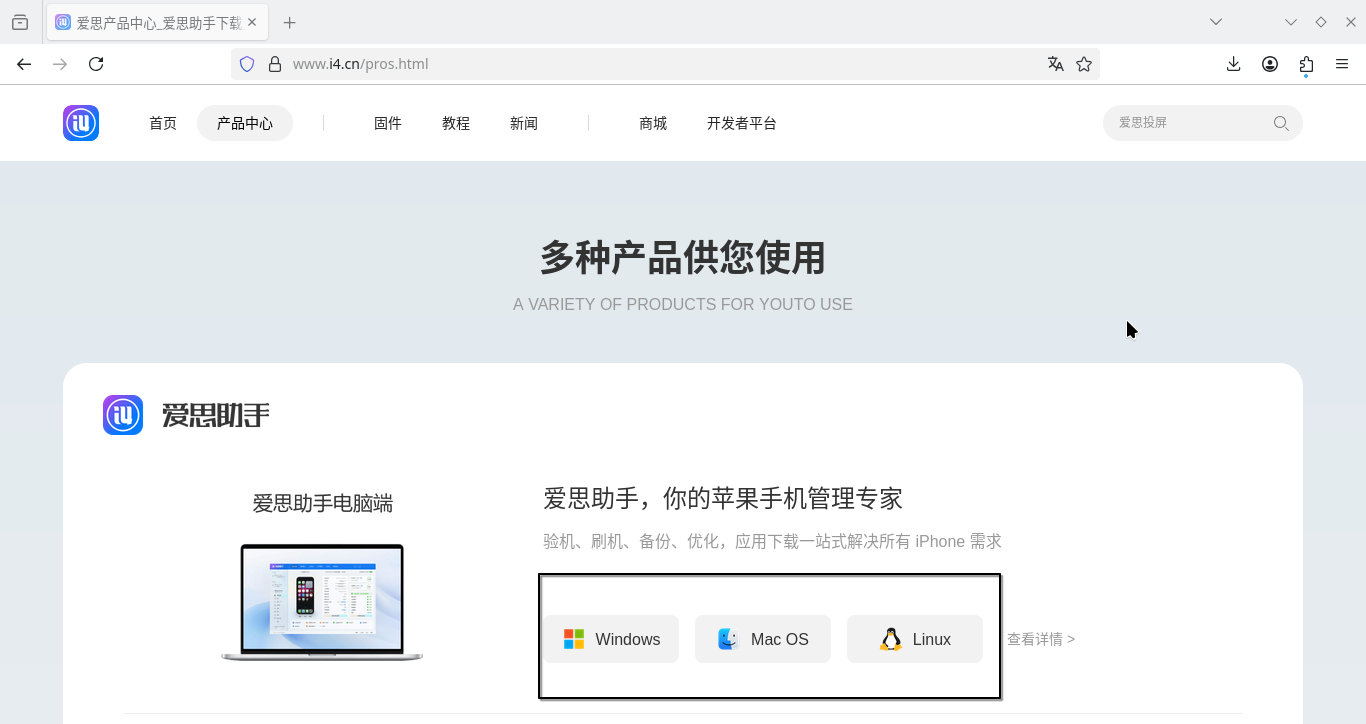Select the 爱思产品中心 browser tab
This screenshot has width=1366, height=724.
[x=157, y=22]
